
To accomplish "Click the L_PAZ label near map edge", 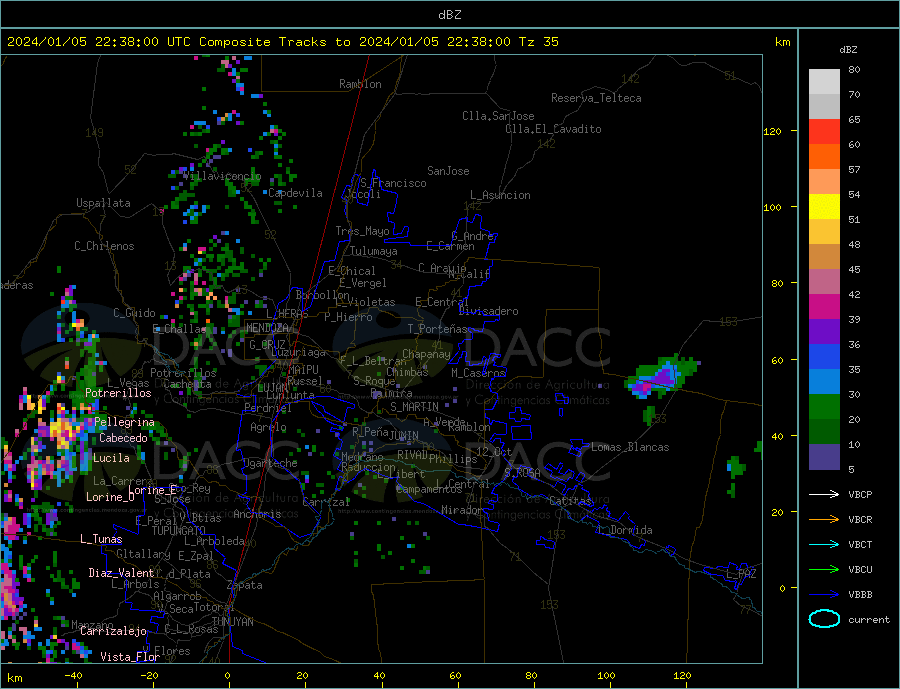I will coord(741,574).
